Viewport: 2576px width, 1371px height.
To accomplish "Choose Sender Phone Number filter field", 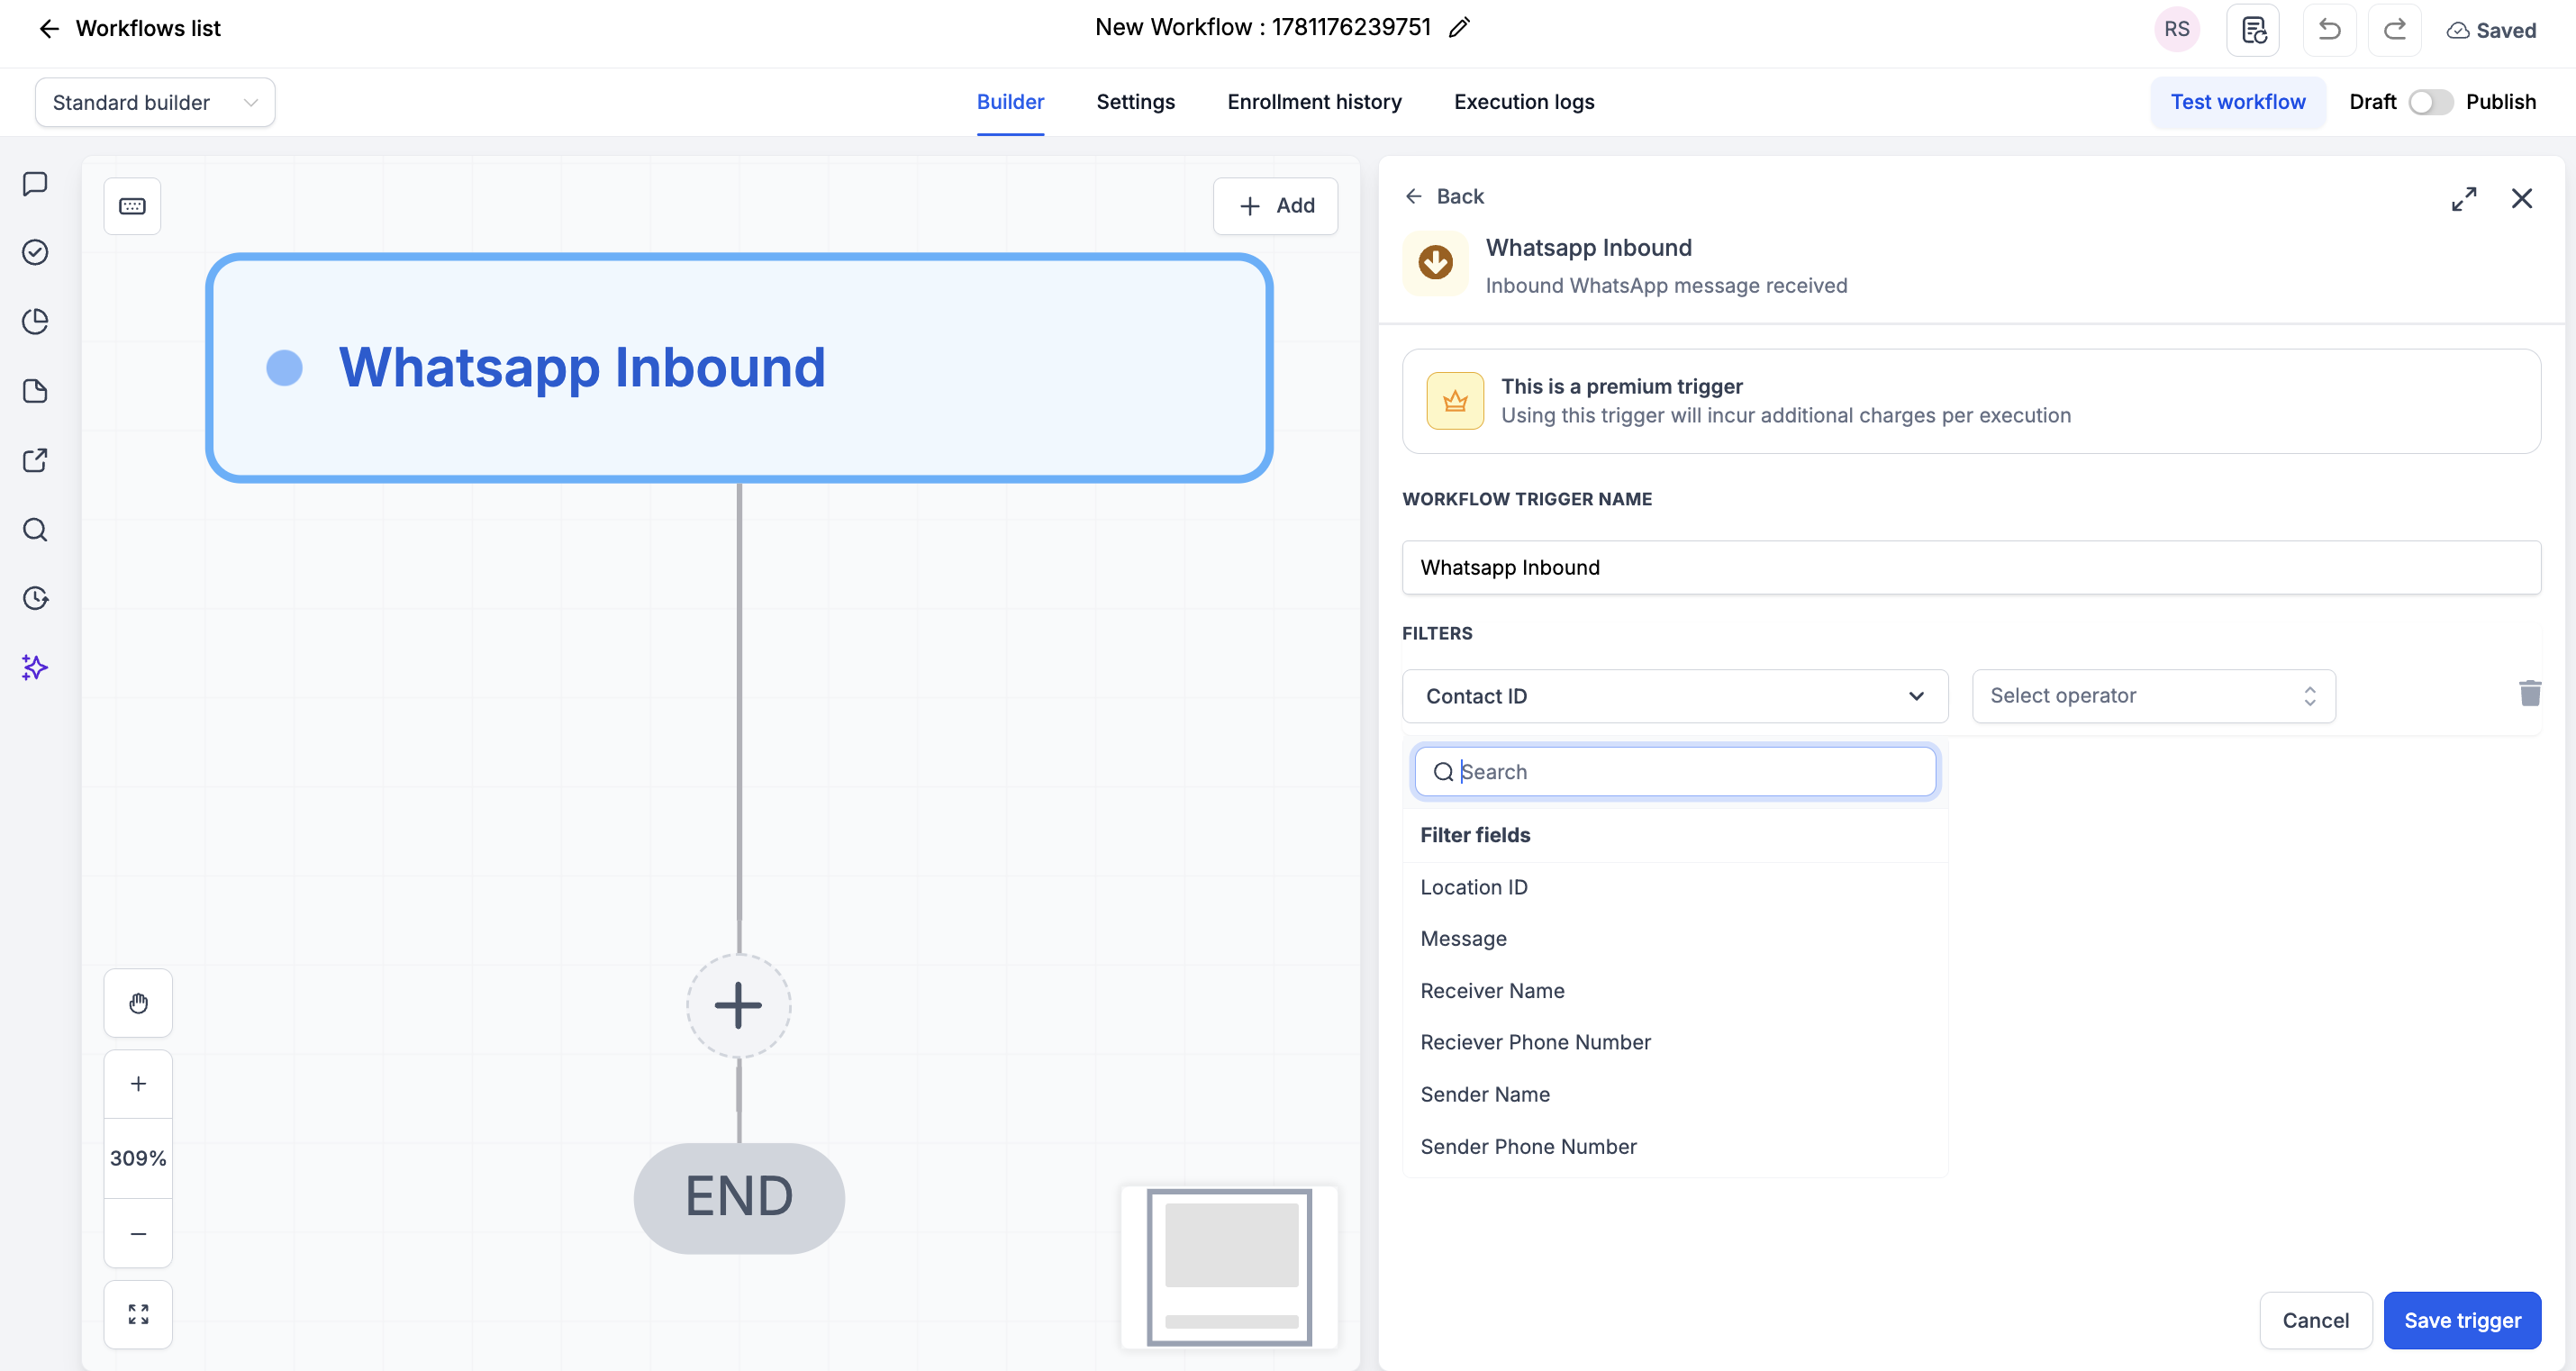I will (1675, 1147).
